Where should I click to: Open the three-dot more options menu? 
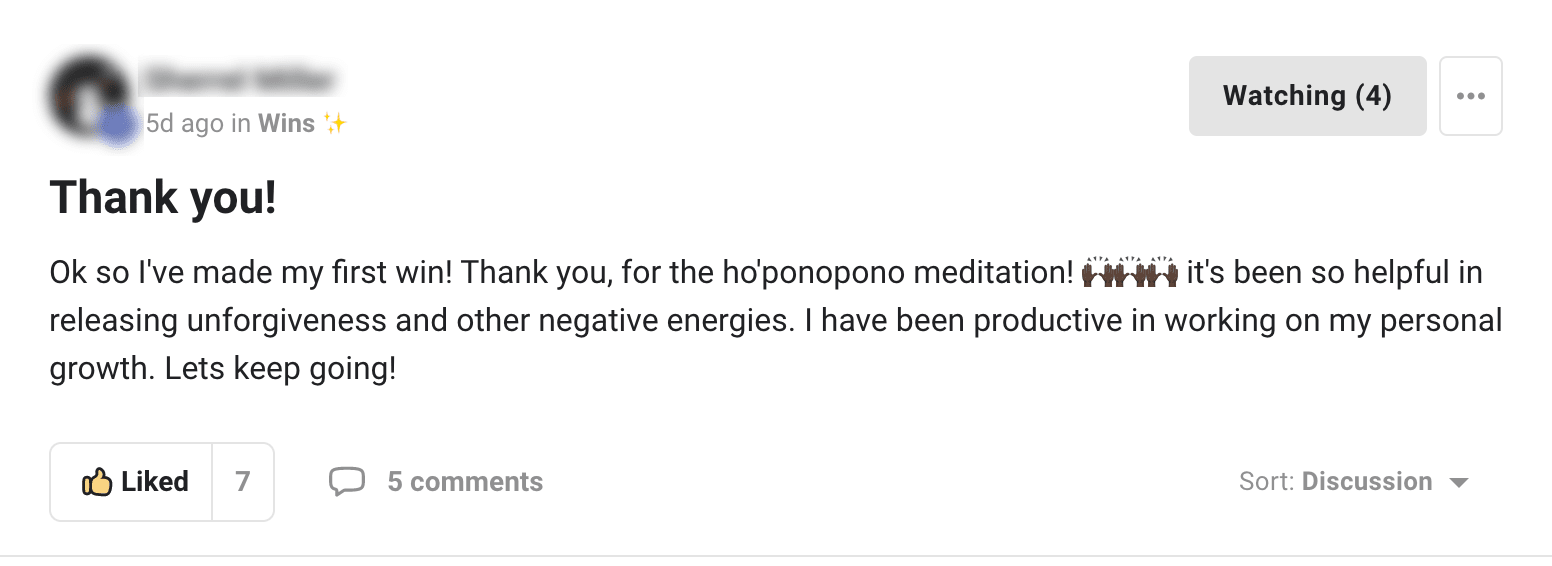click(x=1470, y=96)
